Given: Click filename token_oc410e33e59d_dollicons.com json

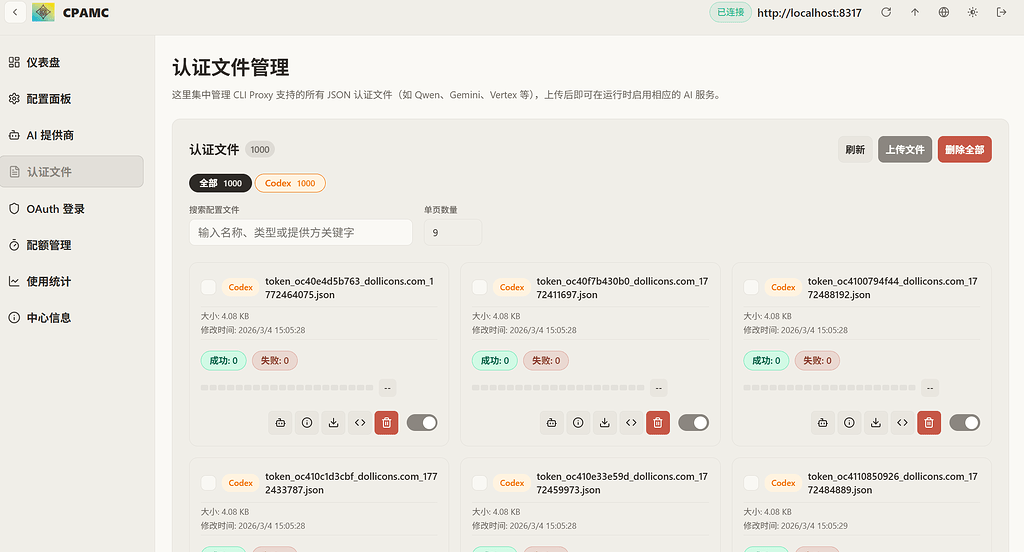Looking at the screenshot, I should (622, 483).
